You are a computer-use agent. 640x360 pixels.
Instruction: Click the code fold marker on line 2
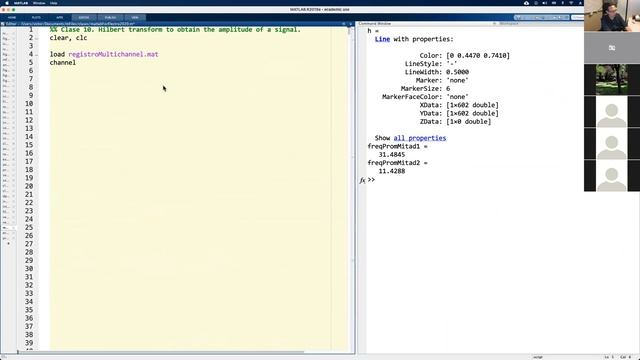coord(37,38)
